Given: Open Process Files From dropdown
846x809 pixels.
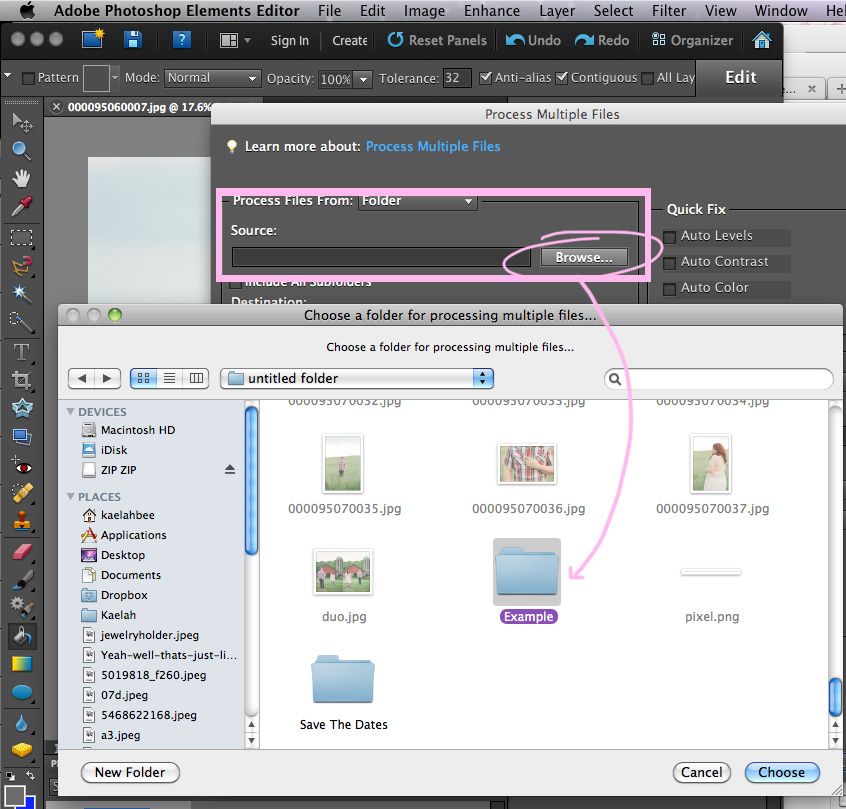Looking at the screenshot, I should pyautogui.click(x=417, y=201).
